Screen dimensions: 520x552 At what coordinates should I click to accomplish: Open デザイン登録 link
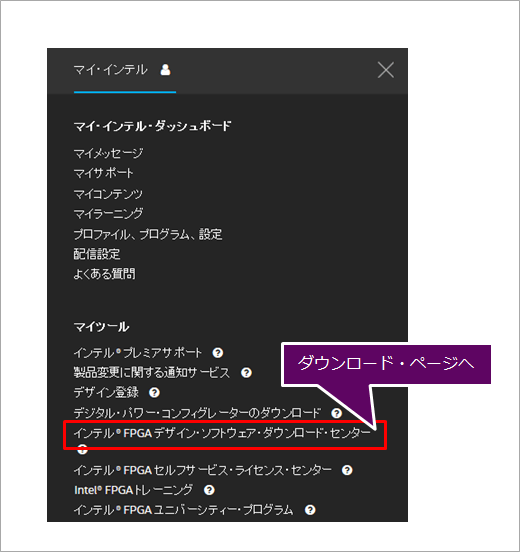[106, 392]
